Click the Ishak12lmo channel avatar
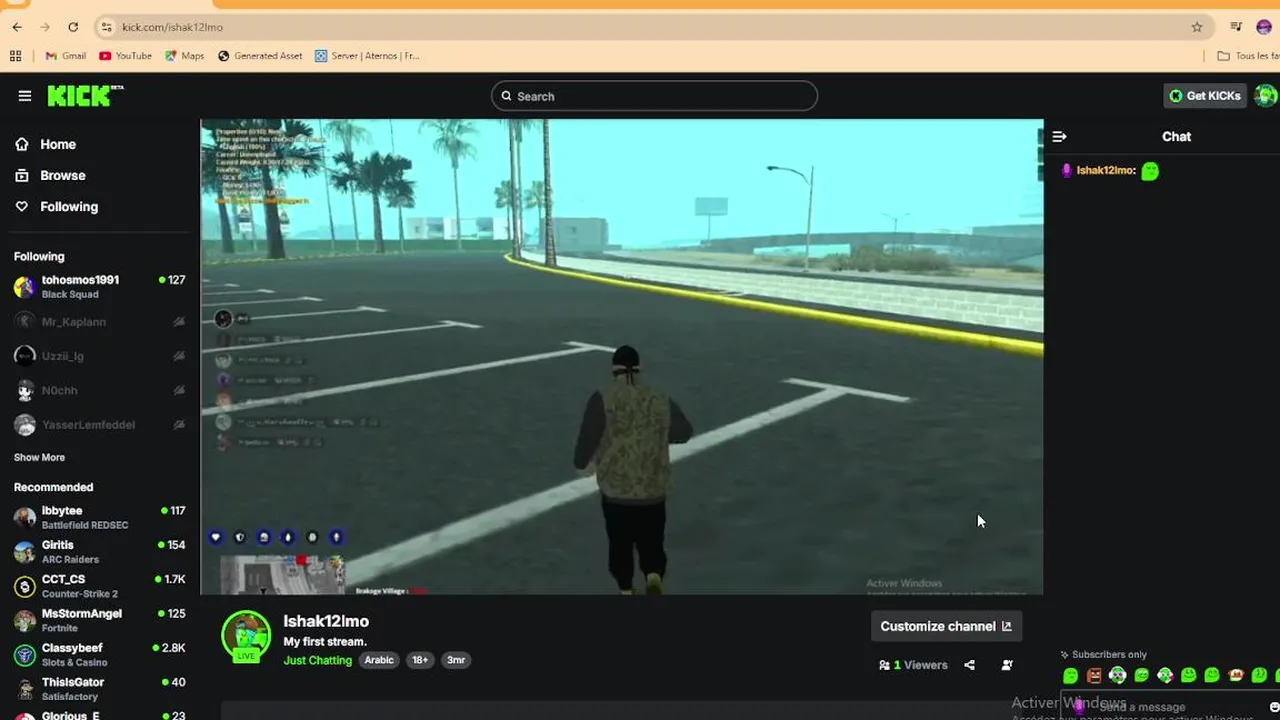Screen dimensions: 1280x720 (x=246, y=636)
